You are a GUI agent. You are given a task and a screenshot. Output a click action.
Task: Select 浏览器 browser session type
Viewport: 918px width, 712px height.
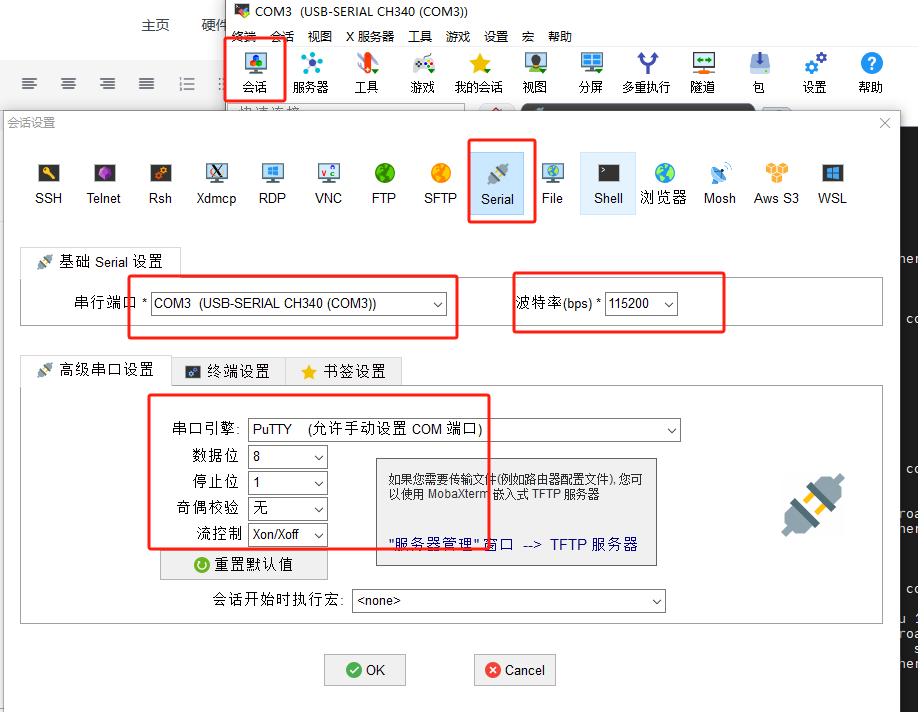pyautogui.click(x=663, y=184)
